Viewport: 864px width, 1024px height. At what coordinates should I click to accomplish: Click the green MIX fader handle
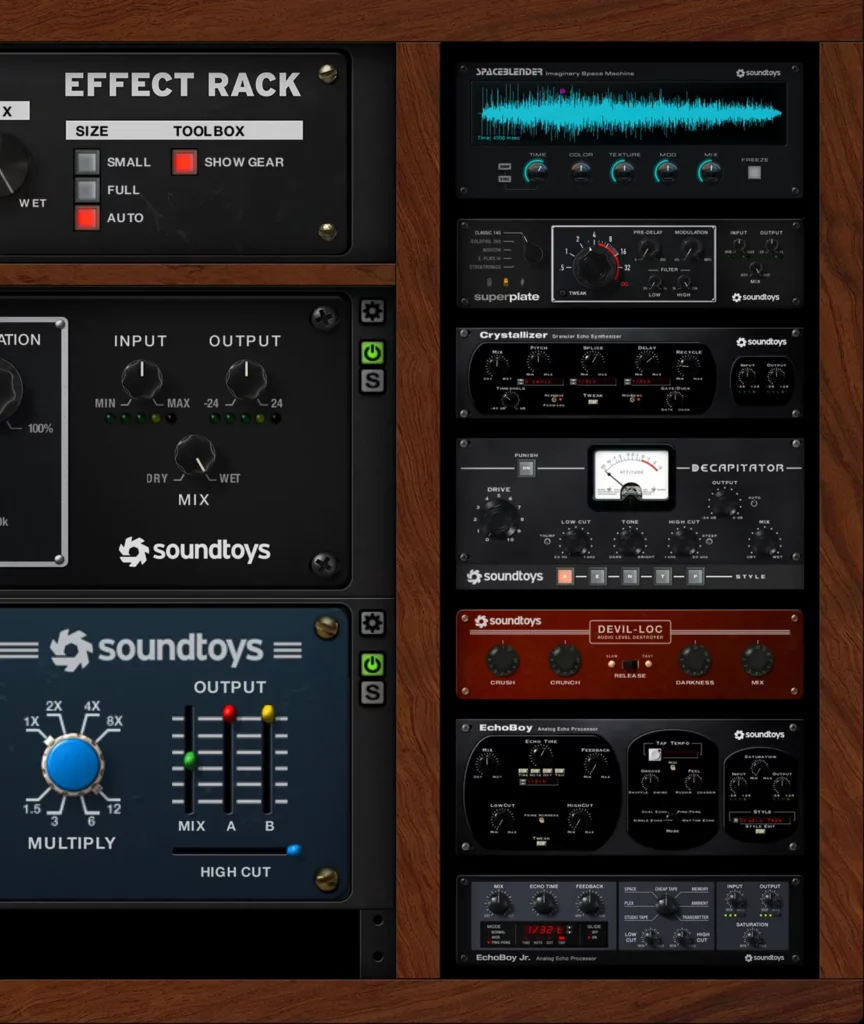click(x=190, y=760)
